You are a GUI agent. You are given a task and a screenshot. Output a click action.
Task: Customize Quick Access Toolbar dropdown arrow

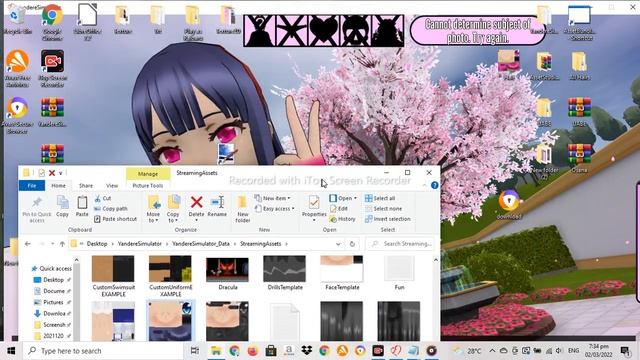[x=61, y=173]
